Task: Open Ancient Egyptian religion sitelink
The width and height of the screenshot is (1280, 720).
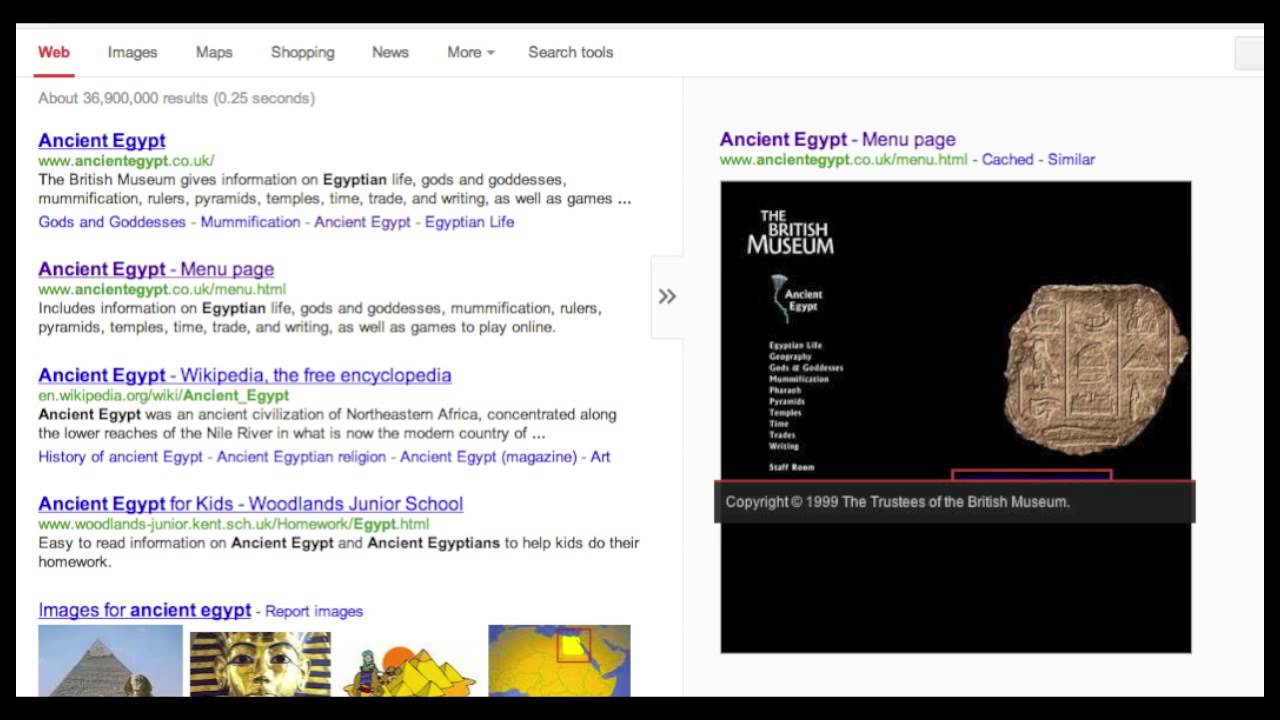Action: point(301,457)
